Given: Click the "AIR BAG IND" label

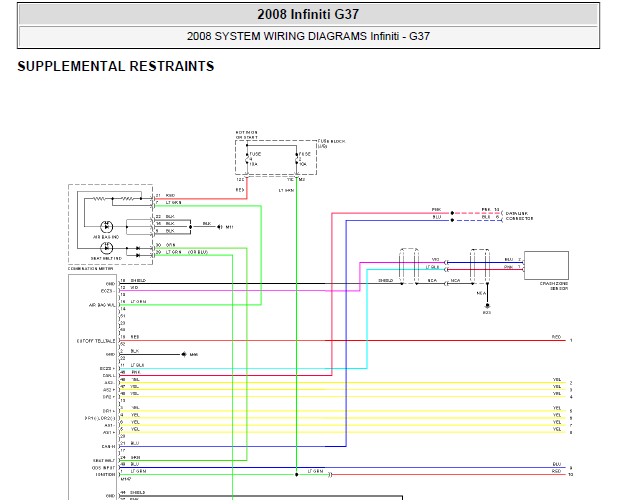Looking at the screenshot, I should pyautogui.click(x=106, y=237).
